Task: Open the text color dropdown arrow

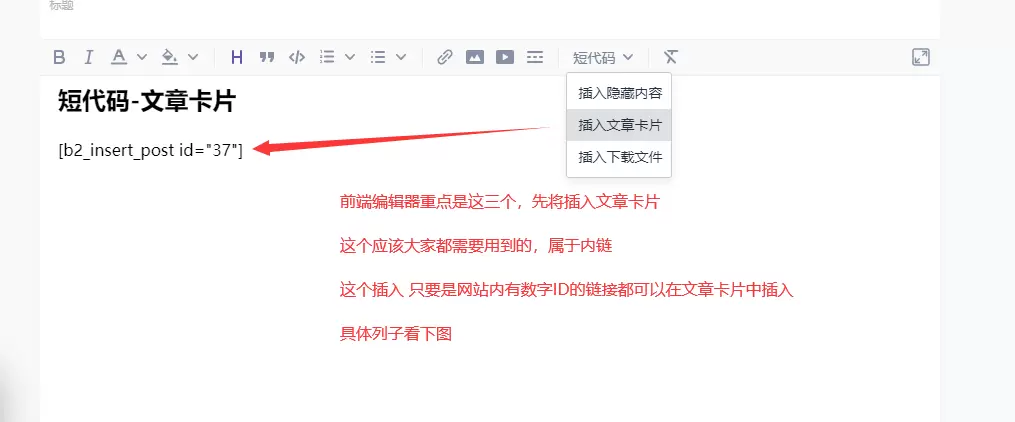Action: click(x=142, y=57)
